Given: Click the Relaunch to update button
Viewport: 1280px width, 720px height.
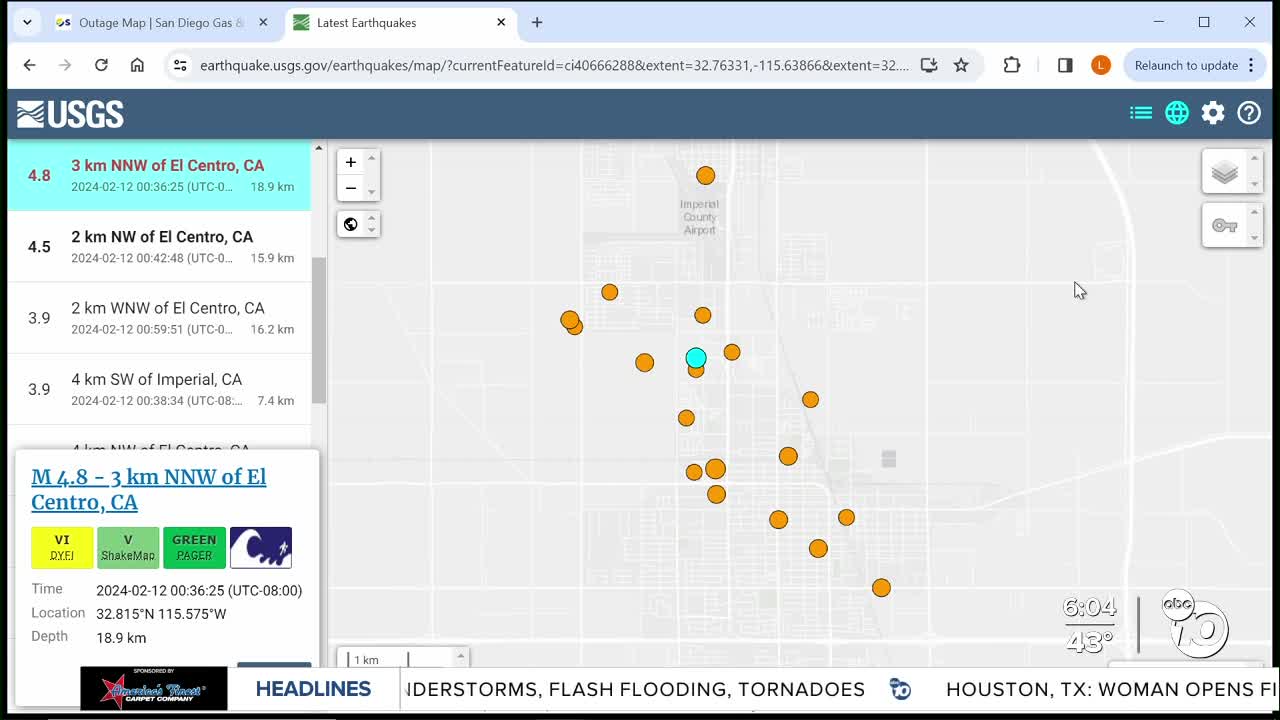Looking at the screenshot, I should (x=1186, y=65).
